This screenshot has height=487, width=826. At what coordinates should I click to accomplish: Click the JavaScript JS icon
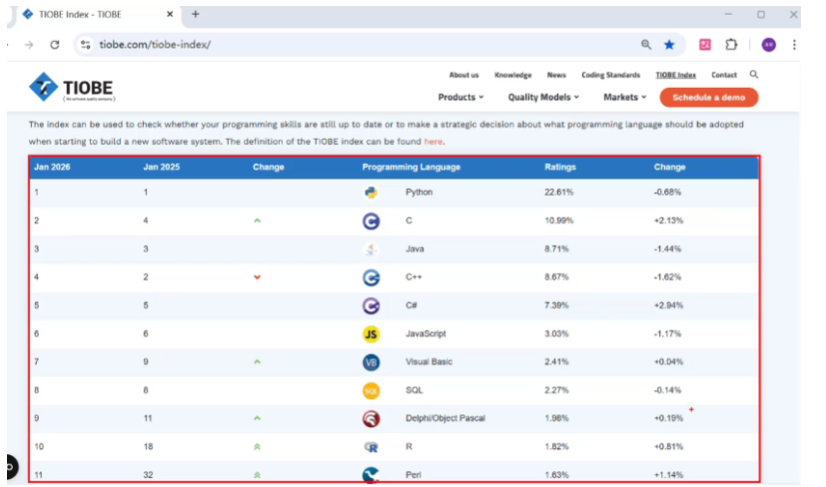pyautogui.click(x=371, y=334)
